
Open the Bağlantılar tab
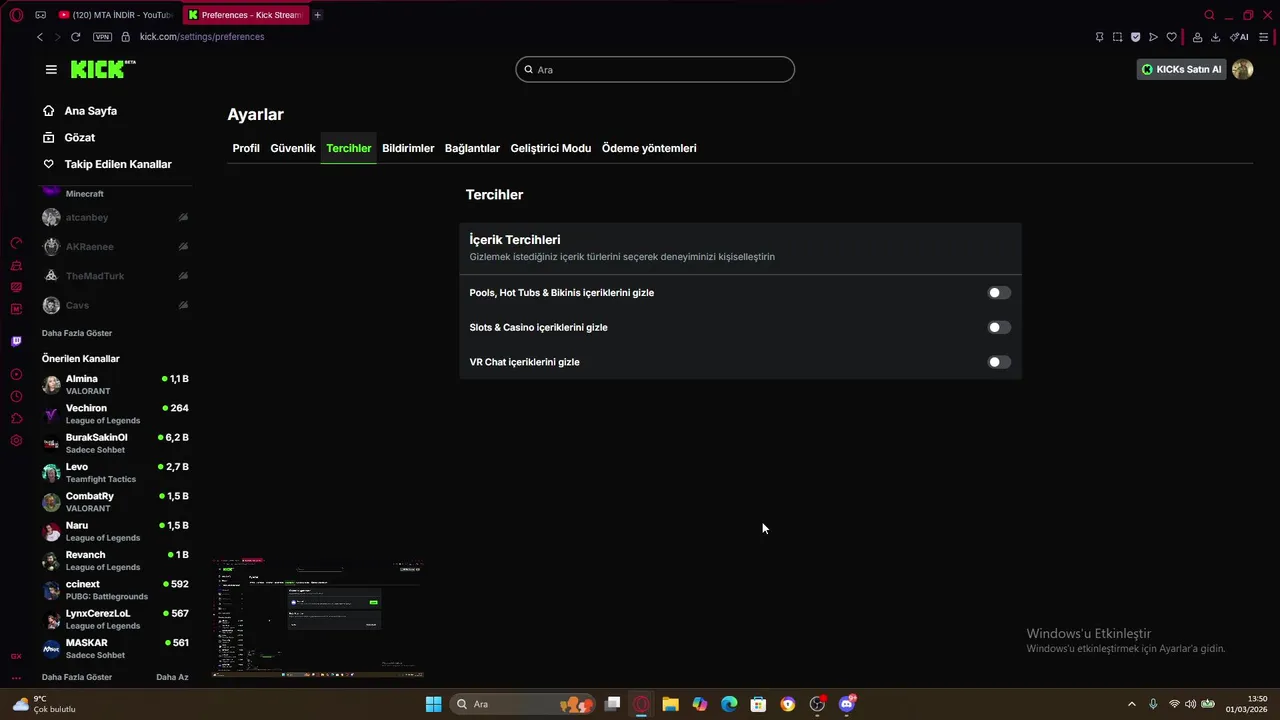click(472, 148)
